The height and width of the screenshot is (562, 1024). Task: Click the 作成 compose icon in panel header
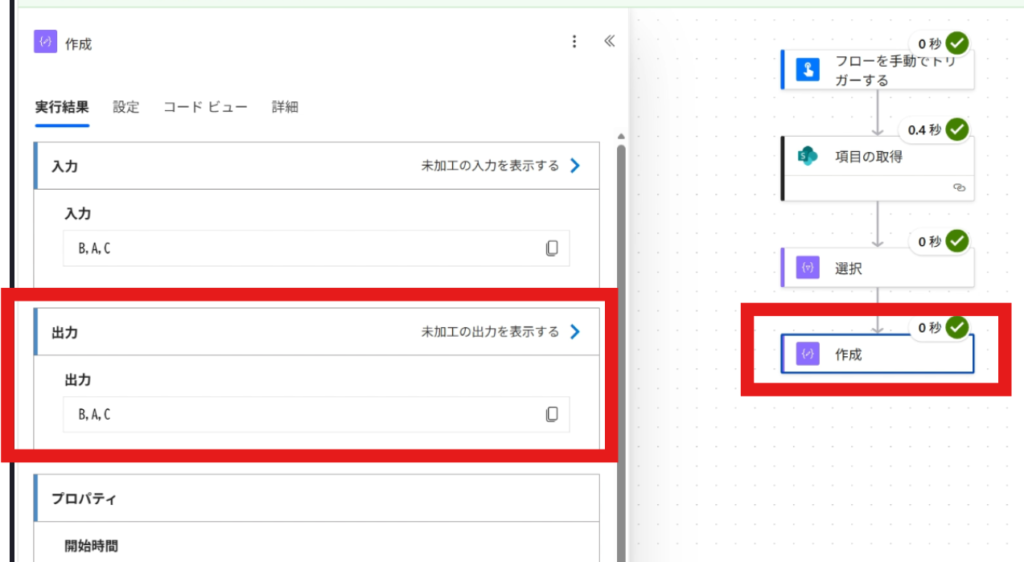(x=45, y=42)
